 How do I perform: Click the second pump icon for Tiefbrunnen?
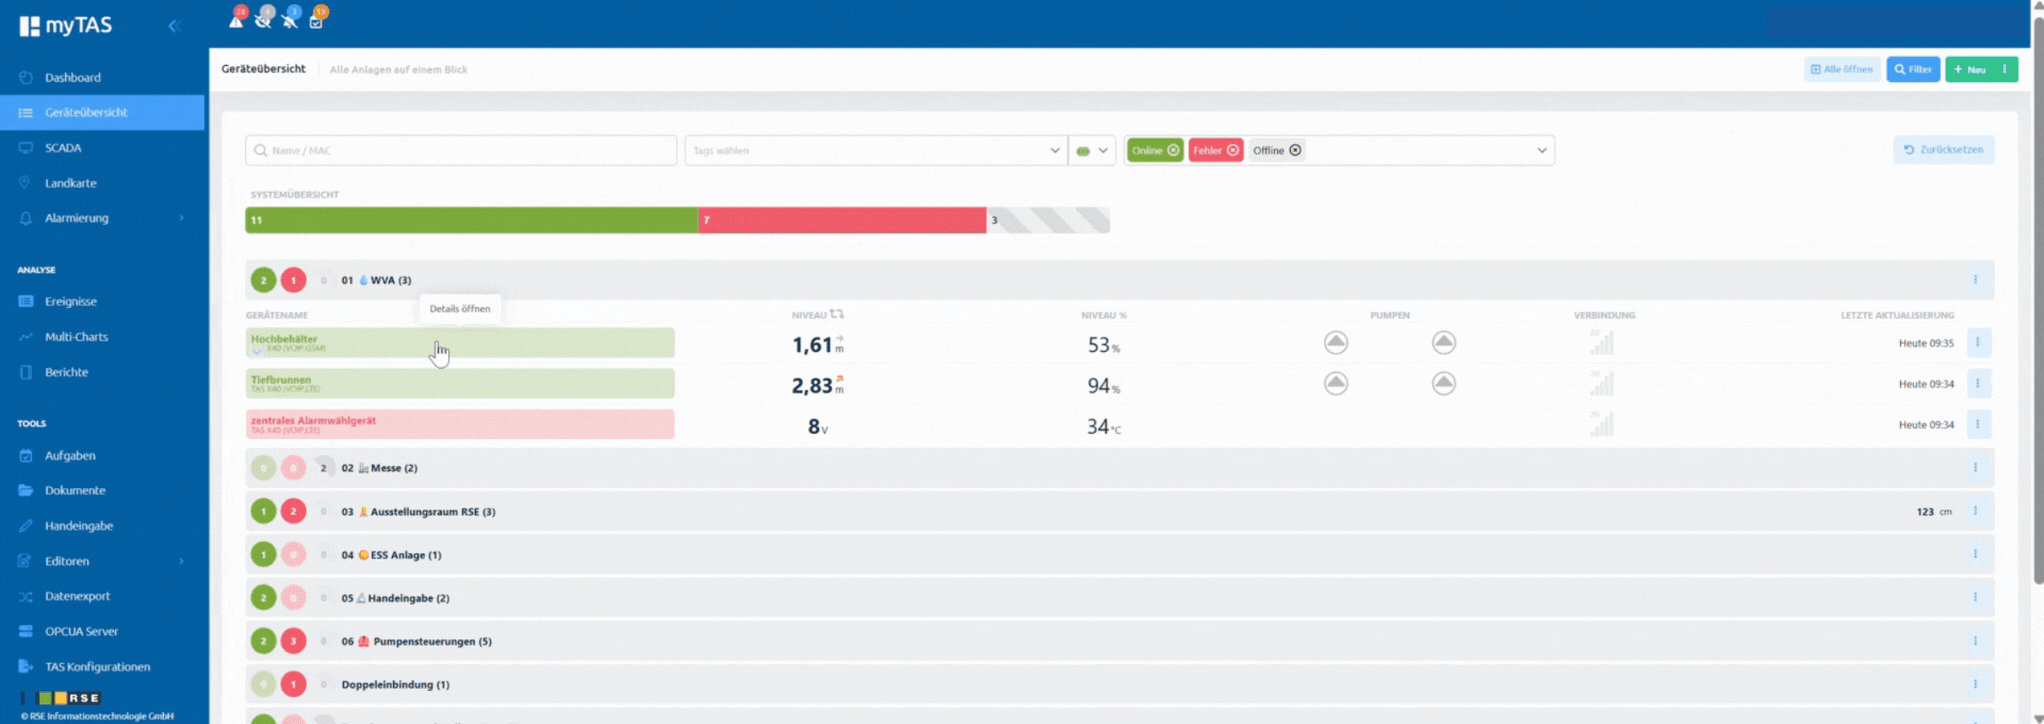click(1443, 384)
